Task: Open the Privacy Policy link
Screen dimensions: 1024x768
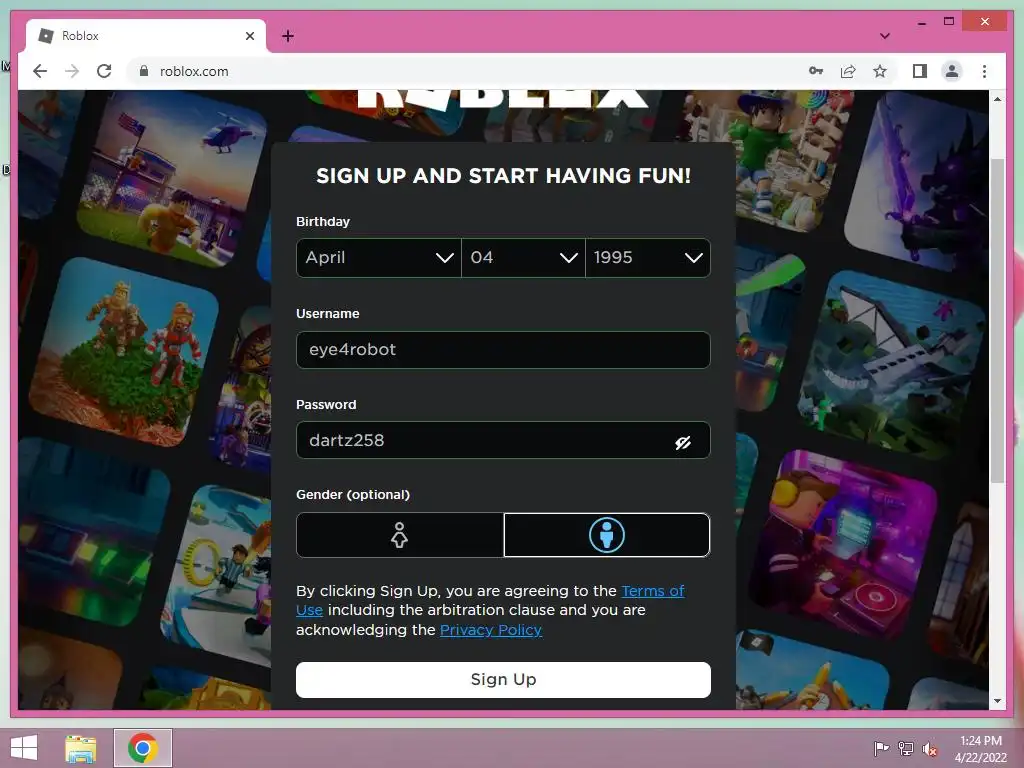Action: tap(490, 630)
